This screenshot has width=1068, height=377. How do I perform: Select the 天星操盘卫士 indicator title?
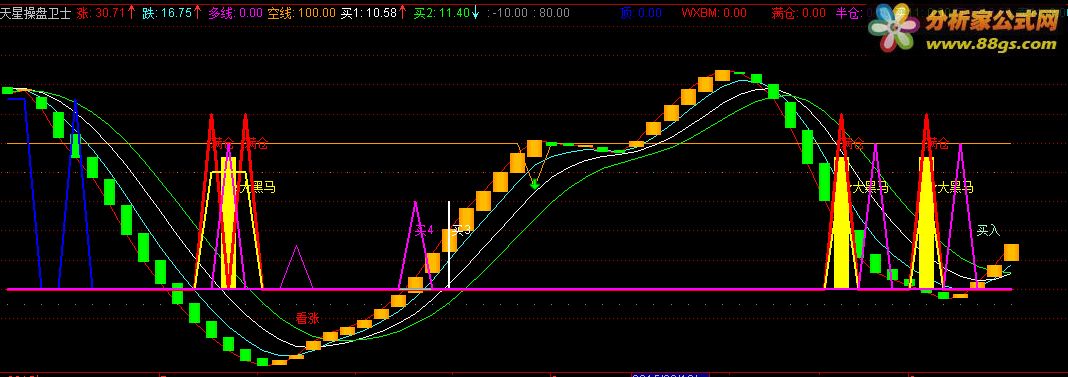36,12
